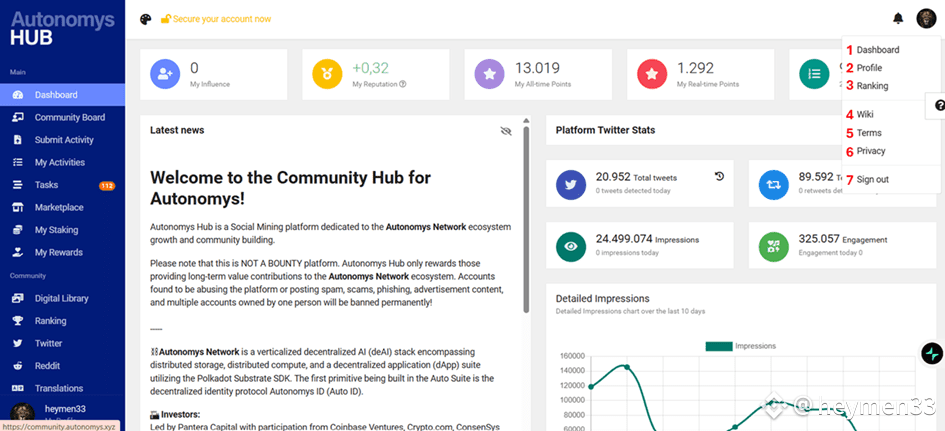The image size is (945, 431).
Task: Select Profile in the user dropdown
Action: tap(869, 68)
